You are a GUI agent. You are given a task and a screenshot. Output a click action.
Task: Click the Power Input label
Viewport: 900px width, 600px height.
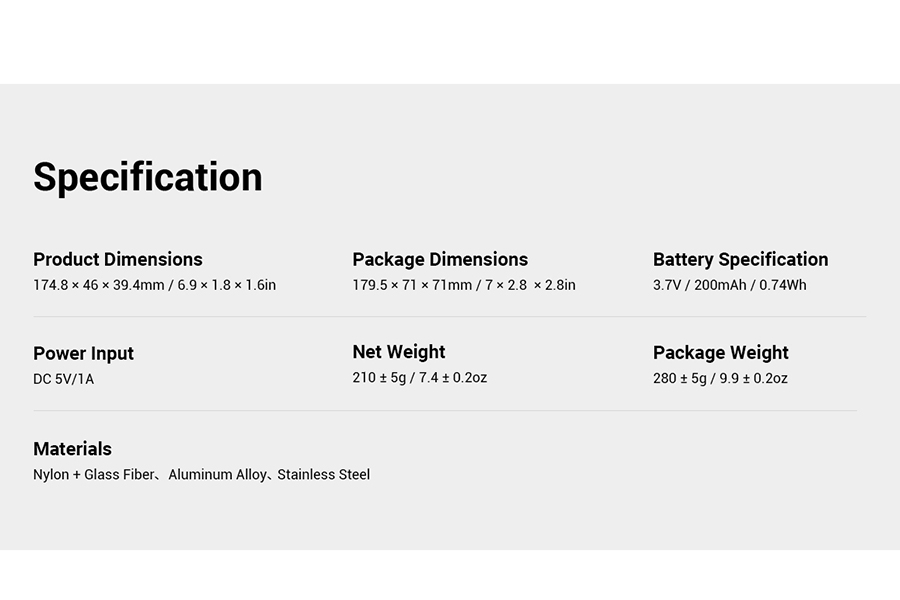(x=83, y=353)
